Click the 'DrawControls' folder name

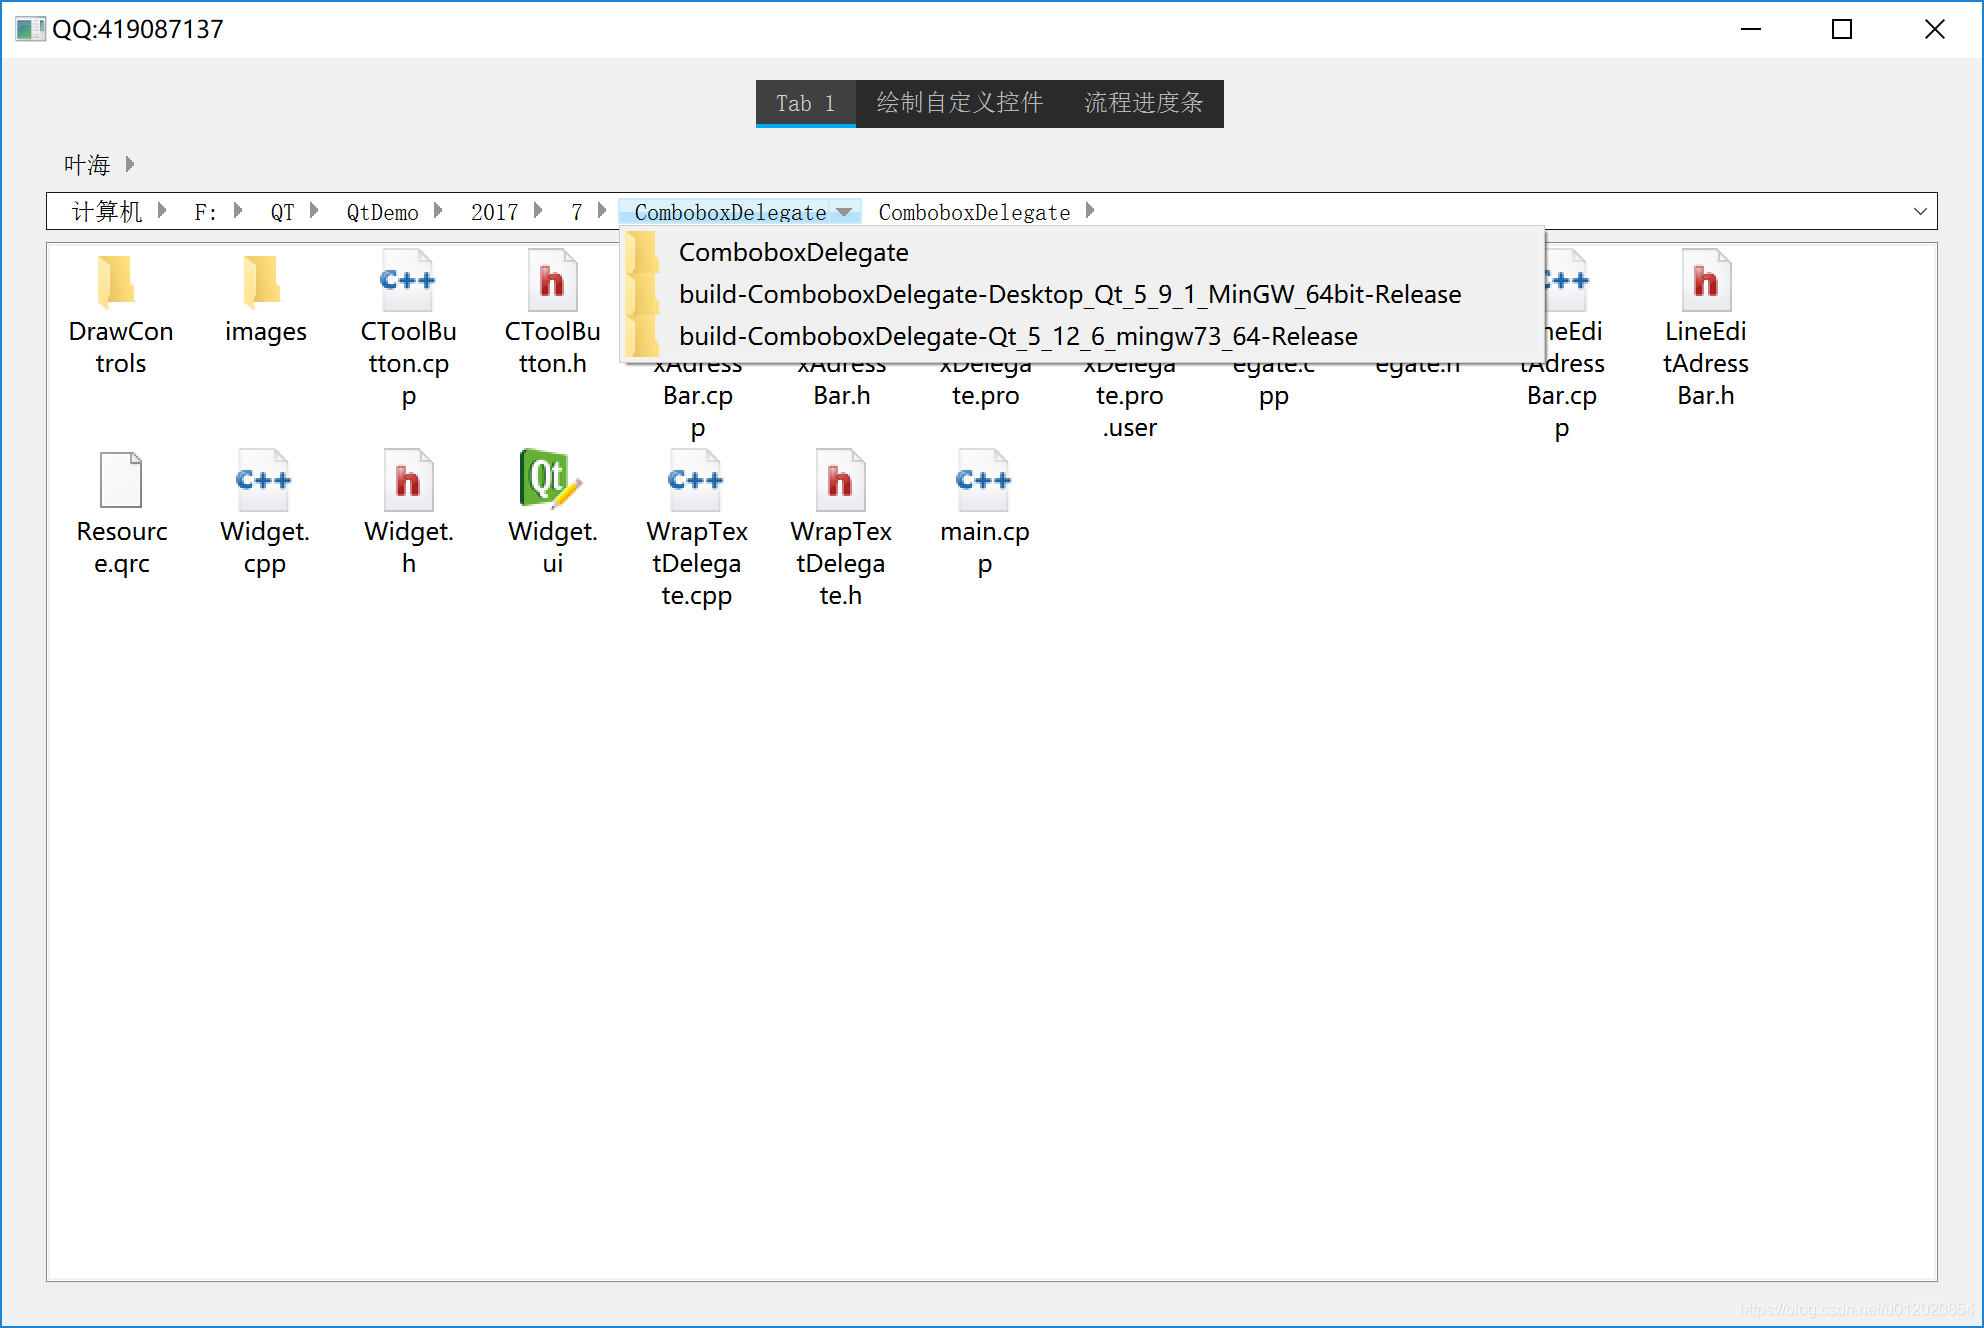coord(121,347)
